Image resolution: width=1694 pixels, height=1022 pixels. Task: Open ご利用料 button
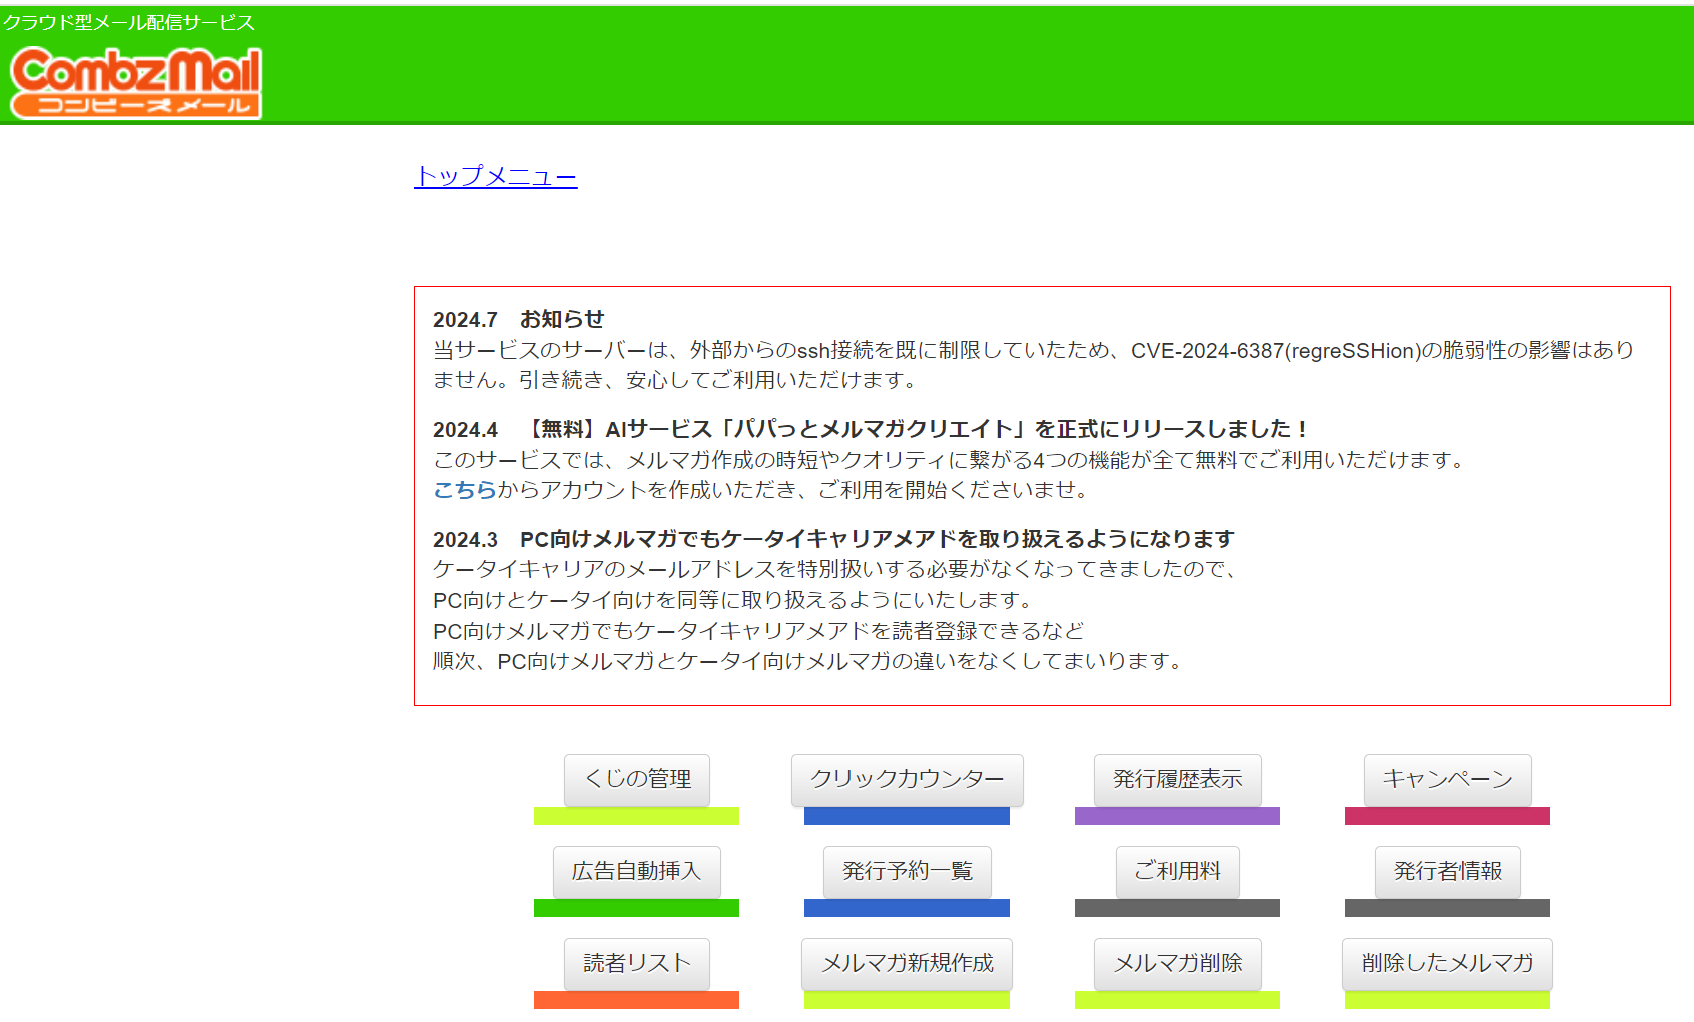1178,871
